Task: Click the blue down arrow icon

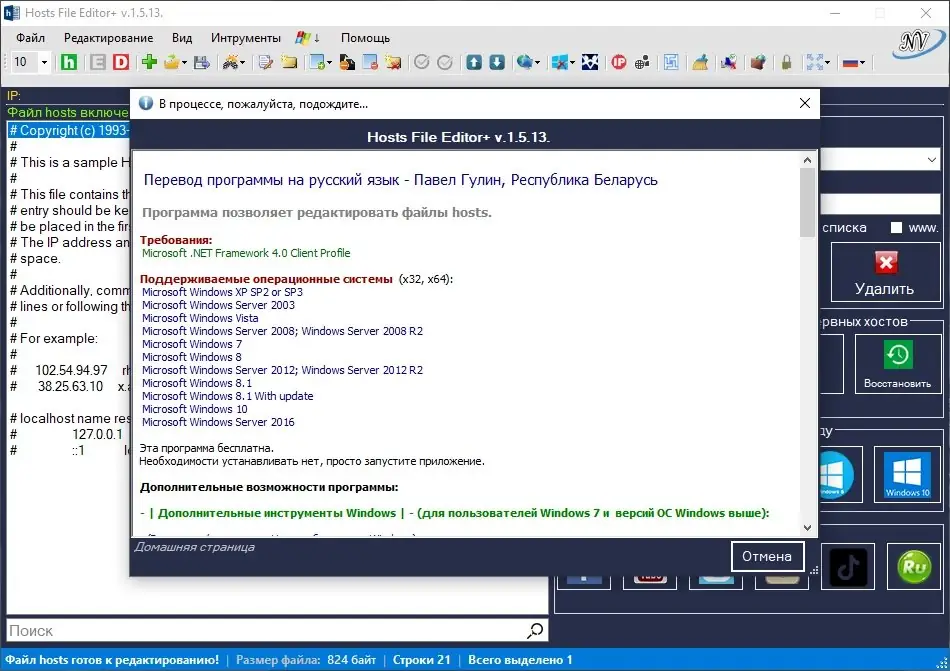Action: coord(497,62)
